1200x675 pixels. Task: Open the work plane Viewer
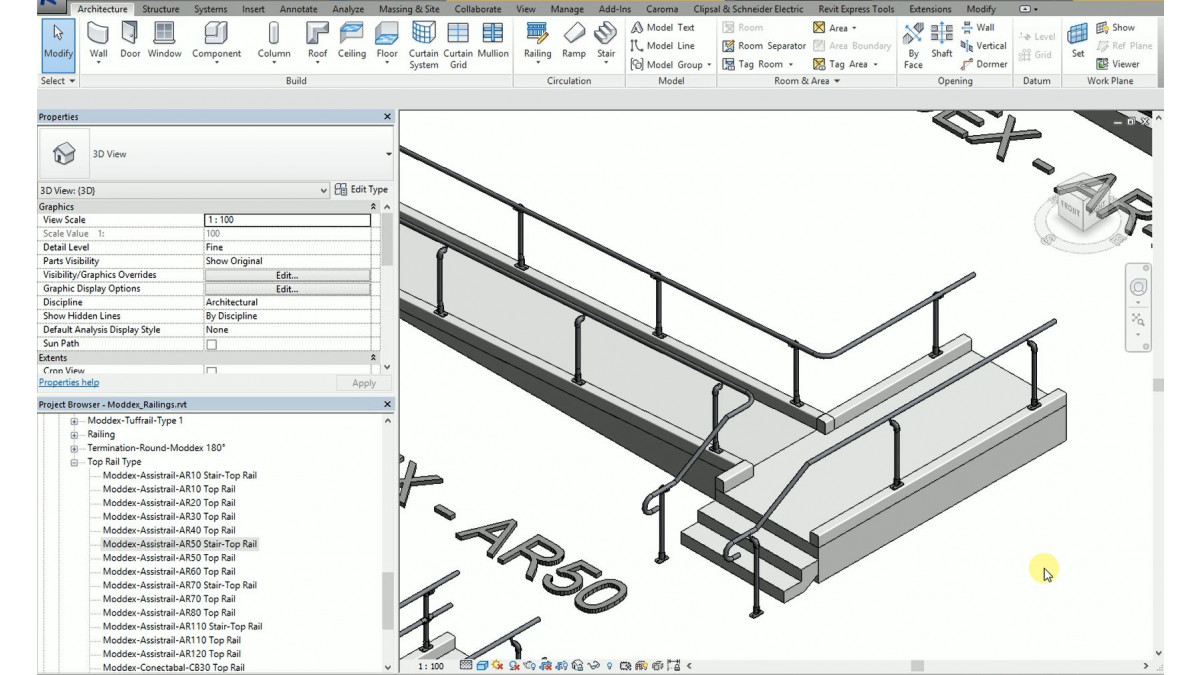tap(1117, 64)
